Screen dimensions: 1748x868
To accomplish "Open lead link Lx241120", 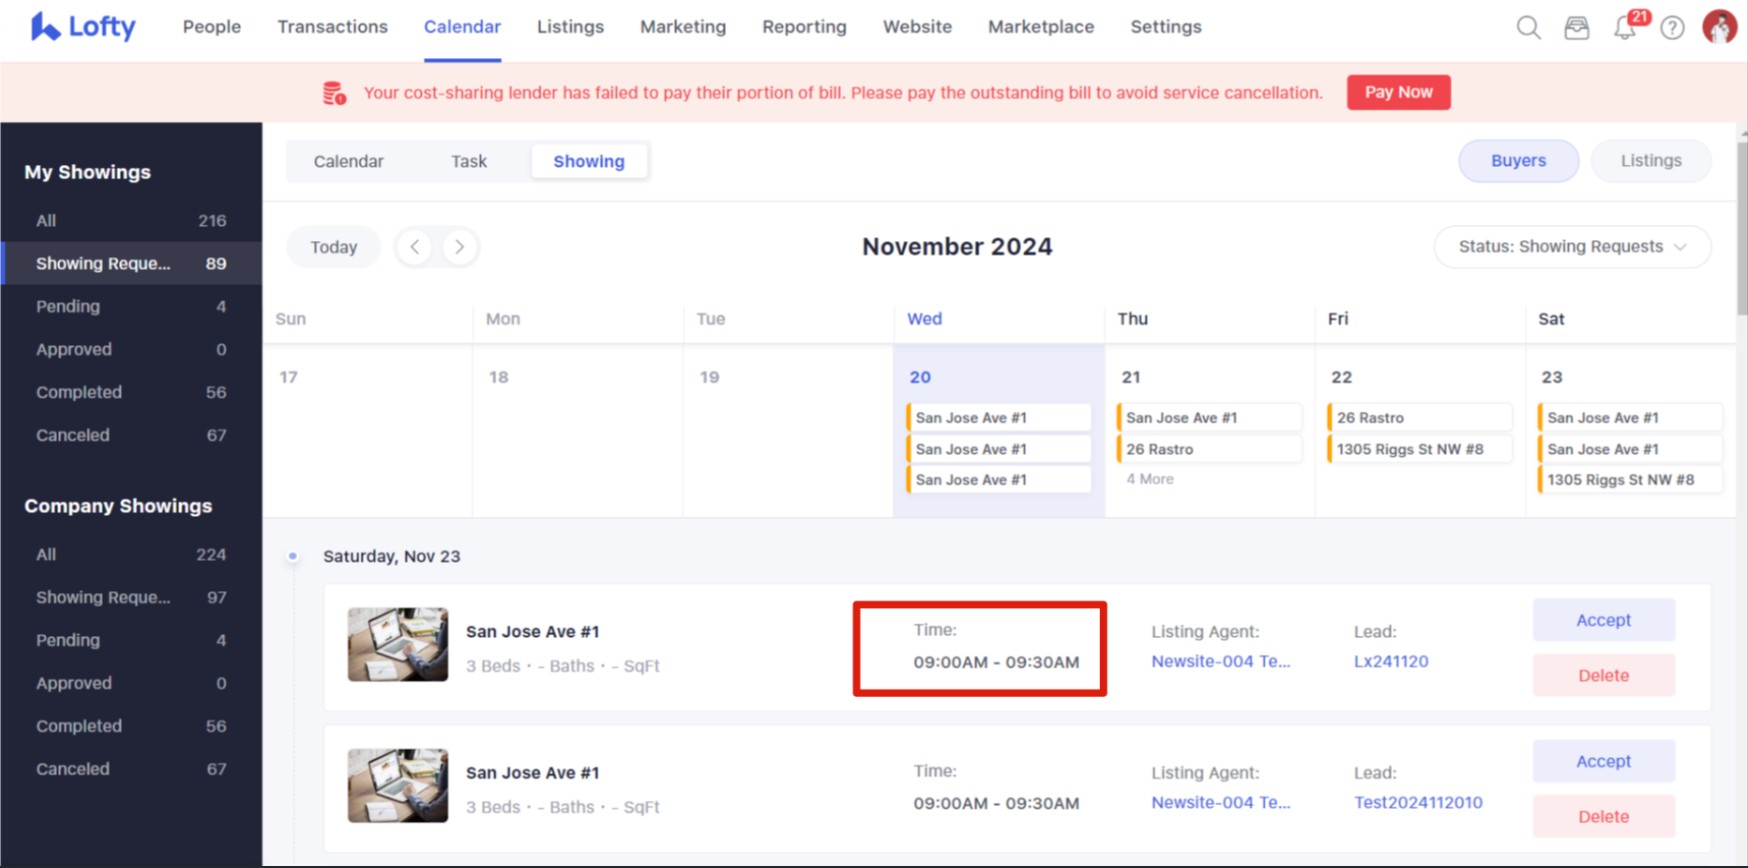I will tap(1391, 661).
